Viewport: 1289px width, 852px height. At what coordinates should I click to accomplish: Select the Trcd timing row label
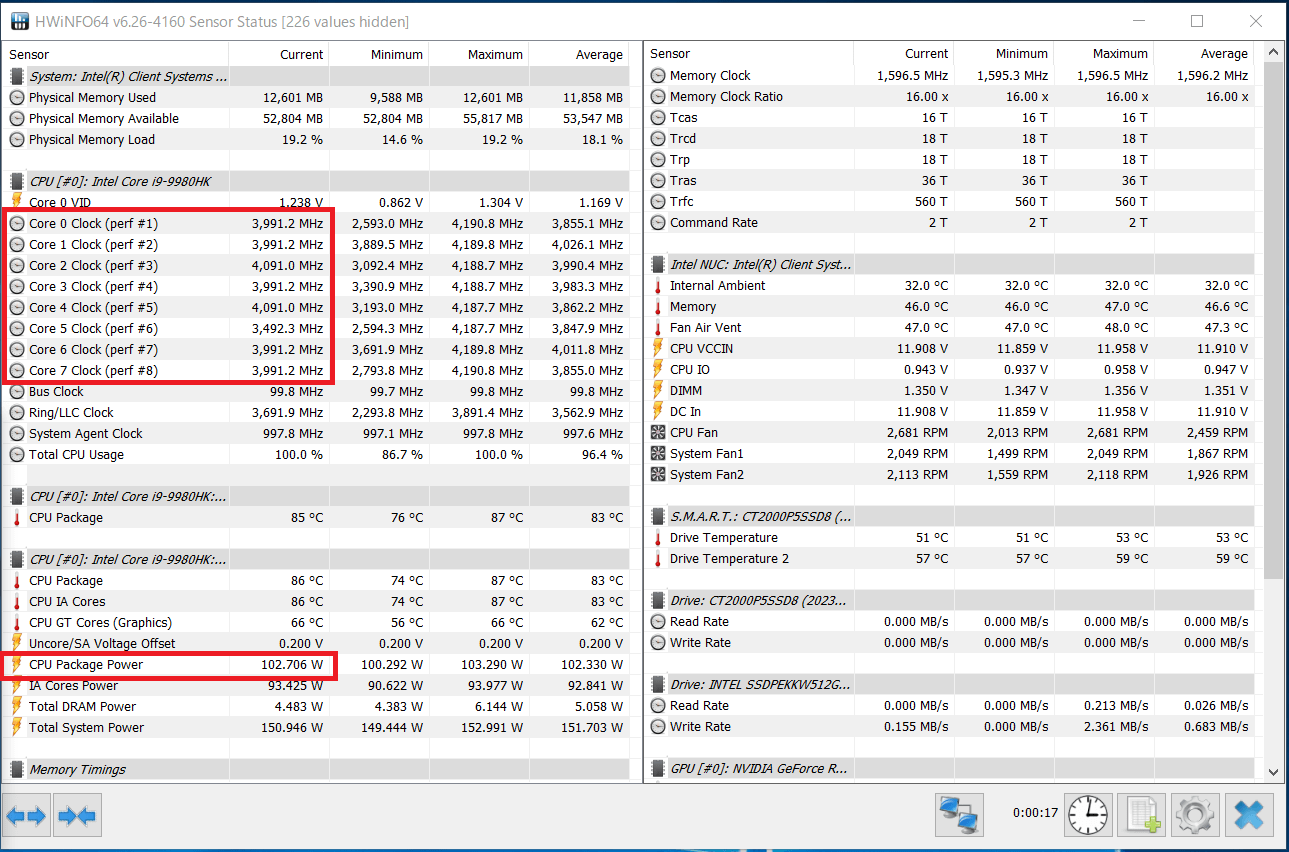point(683,139)
